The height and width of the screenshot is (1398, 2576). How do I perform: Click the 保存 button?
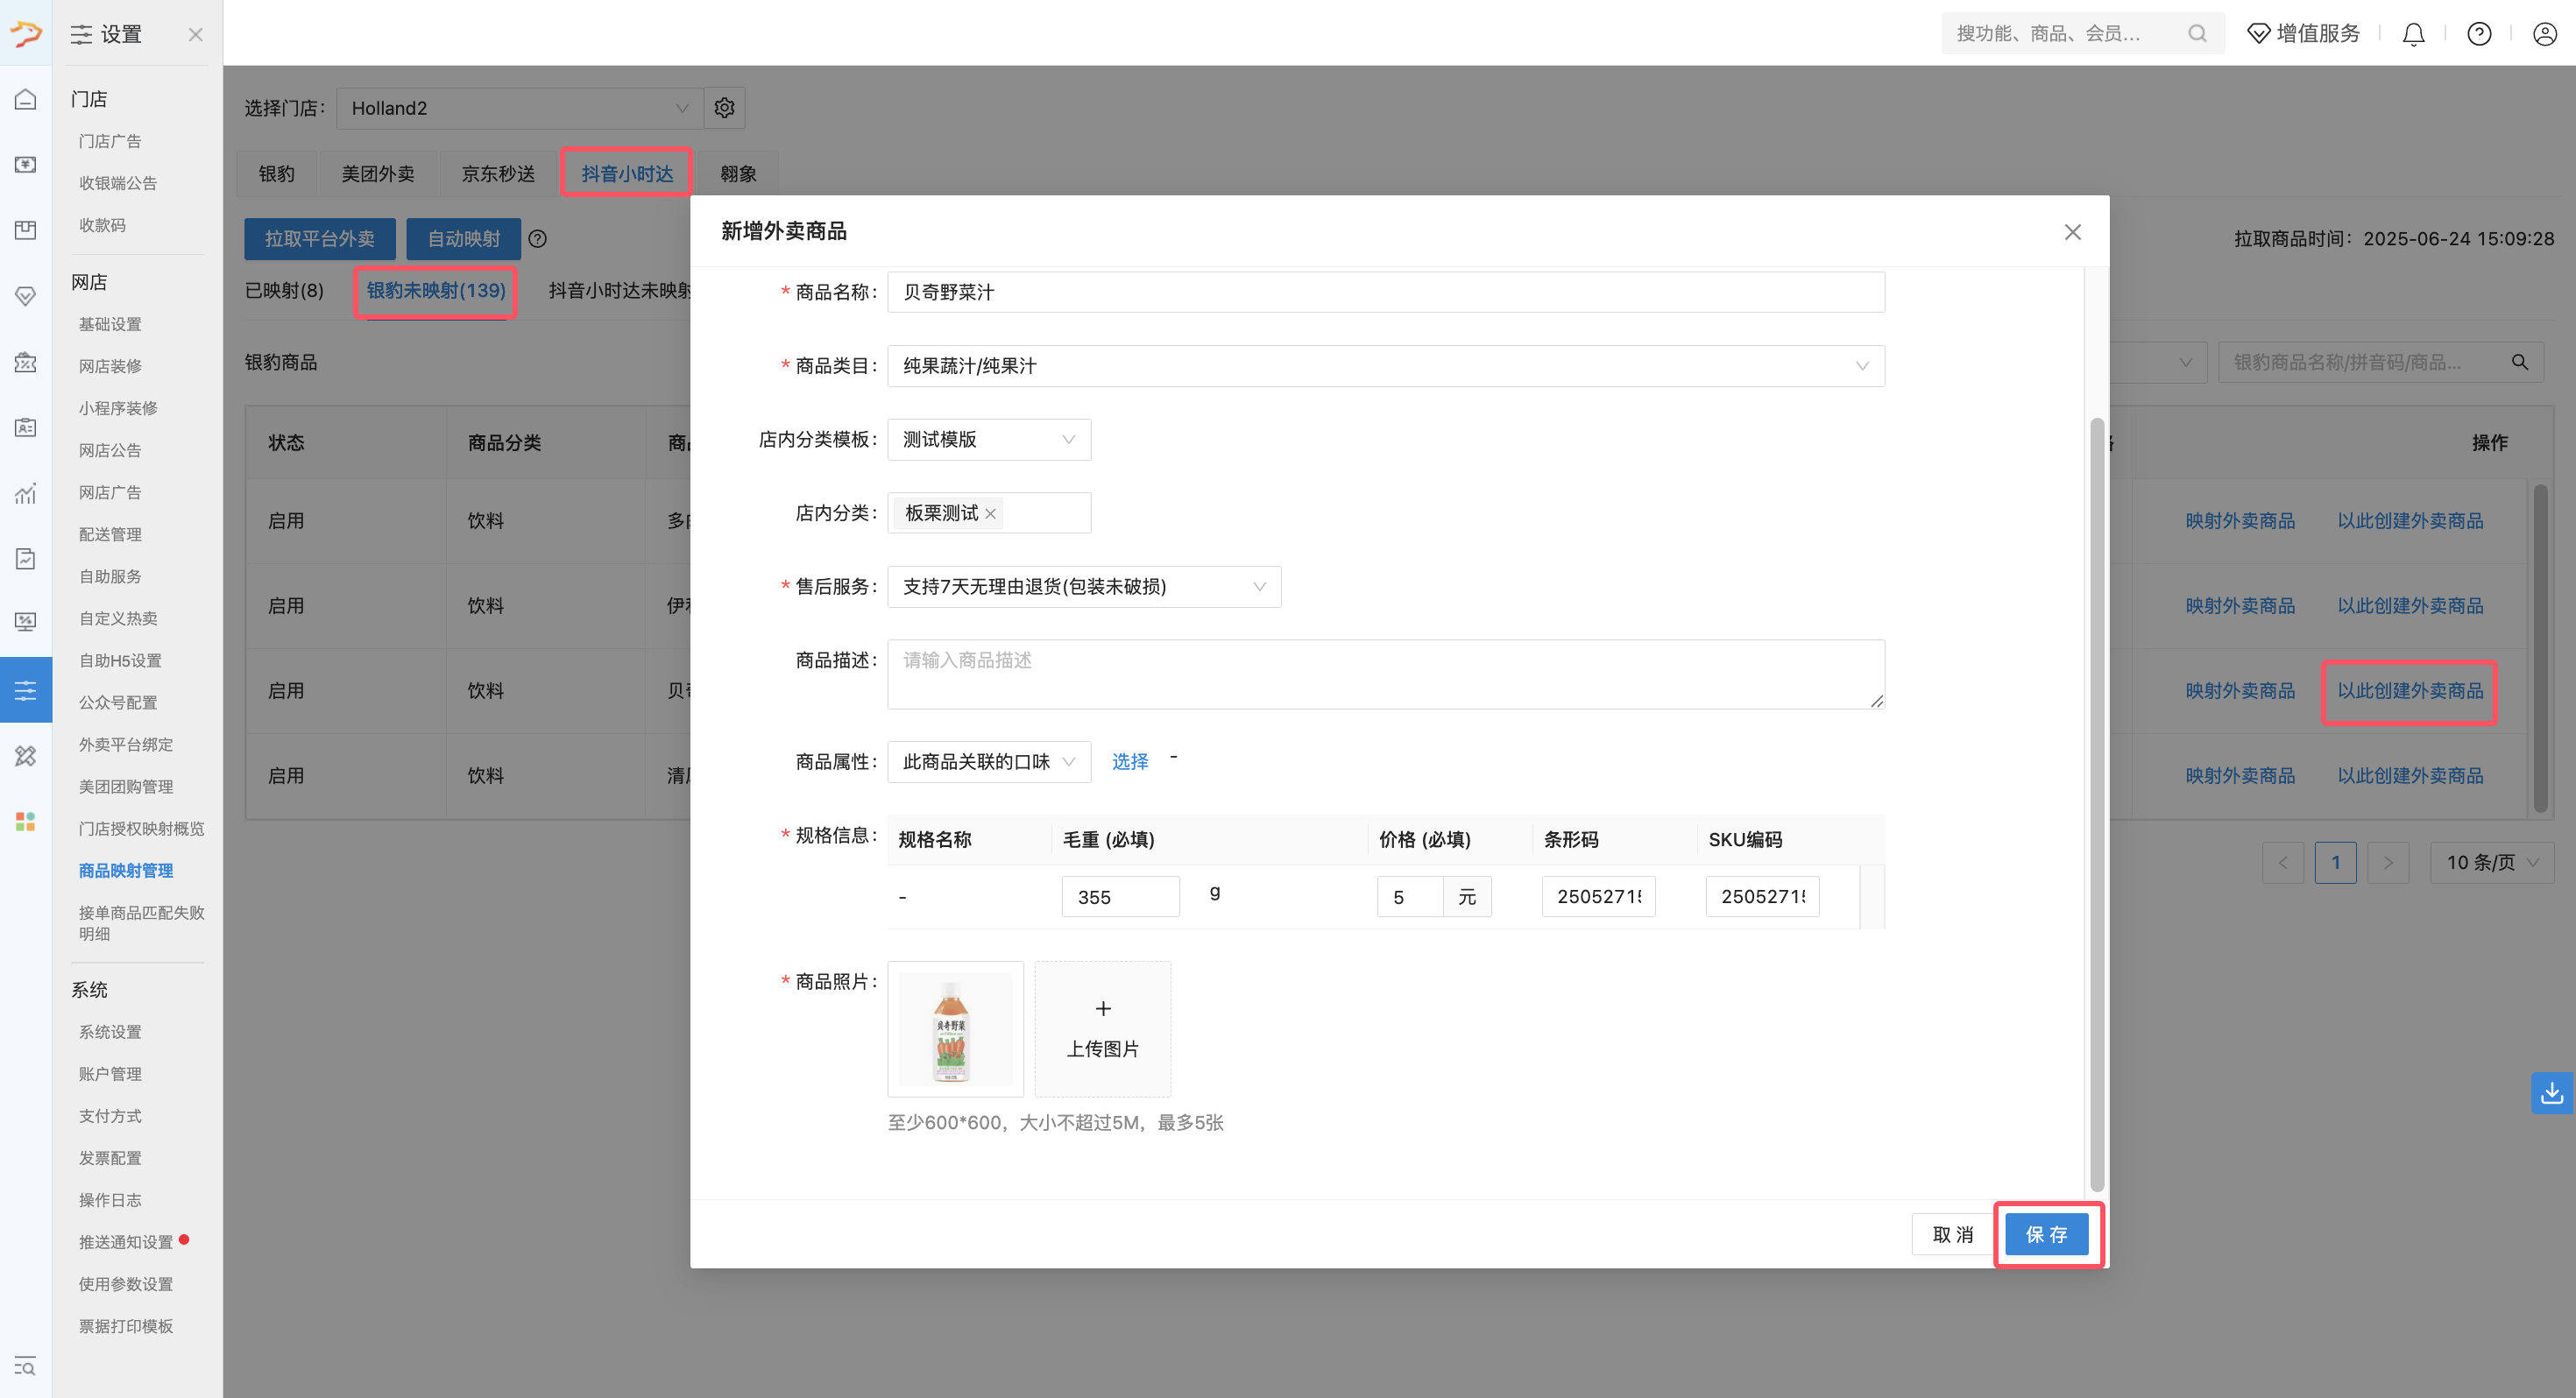(x=2047, y=1235)
